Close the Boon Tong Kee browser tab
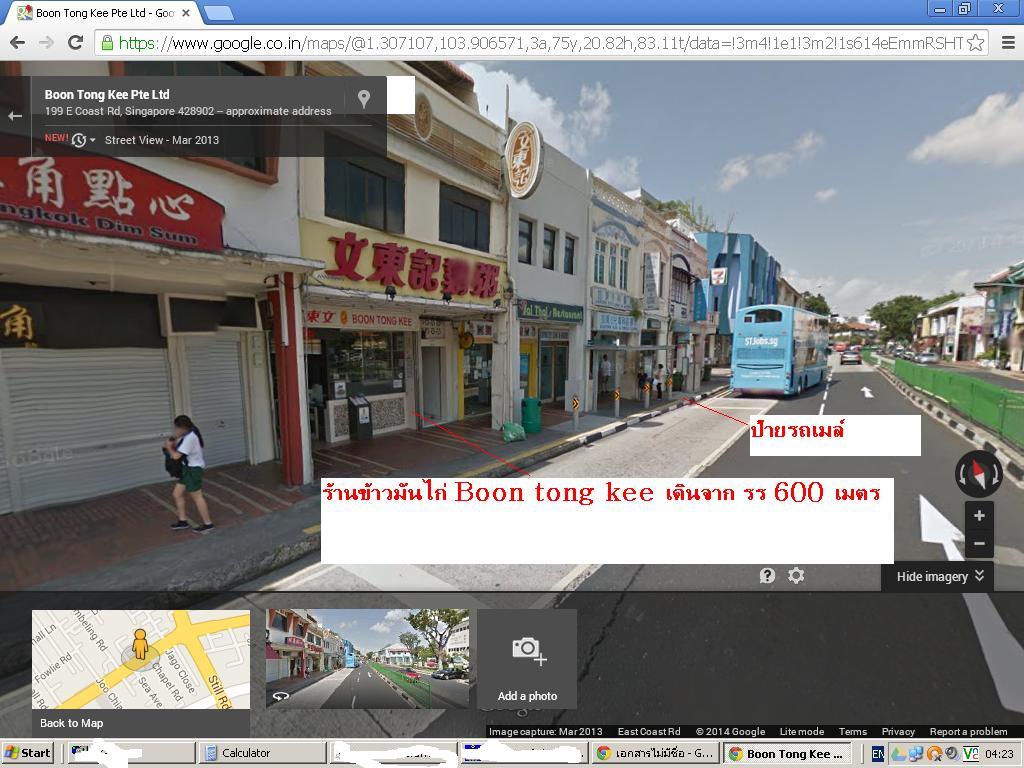The width and height of the screenshot is (1024, 768). 186,12
